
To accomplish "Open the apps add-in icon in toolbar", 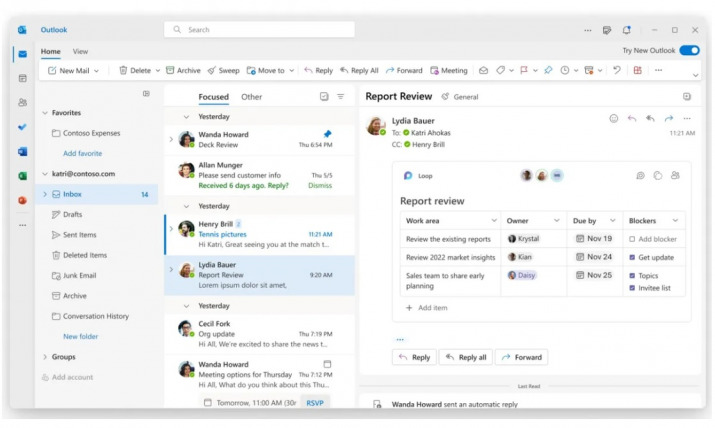I will point(637,70).
